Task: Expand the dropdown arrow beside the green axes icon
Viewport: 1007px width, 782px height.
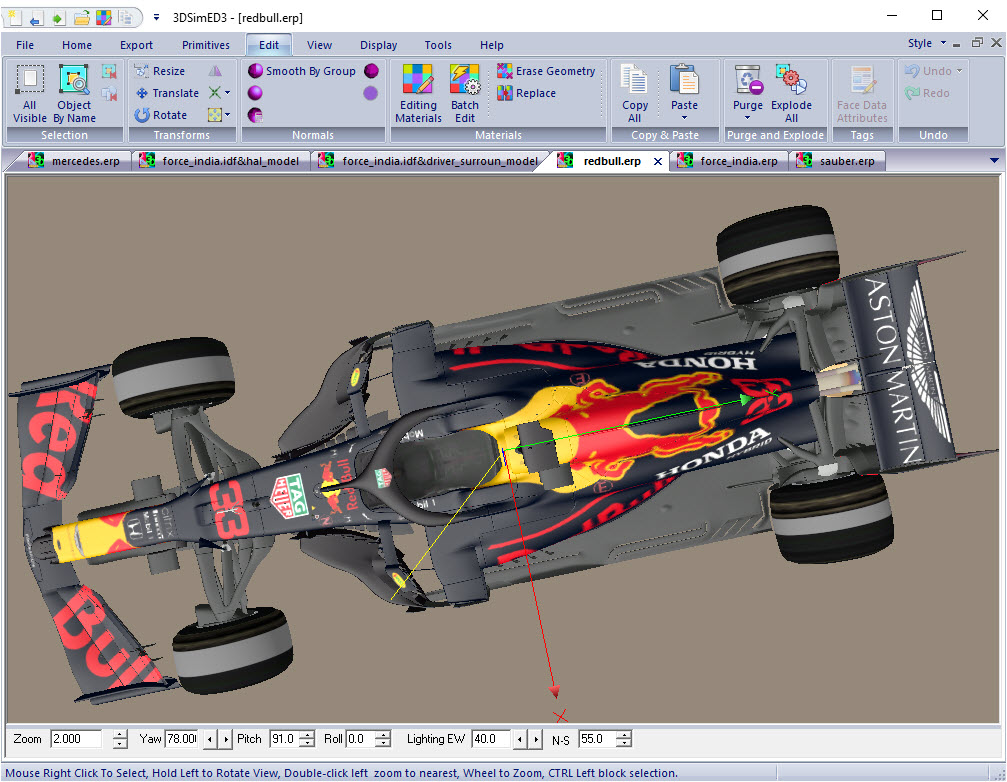Action: (227, 93)
